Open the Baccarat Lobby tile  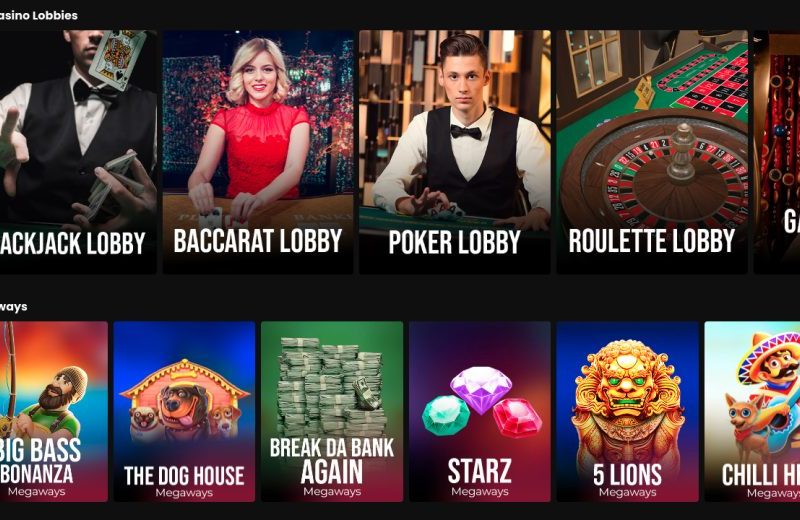tap(258, 152)
